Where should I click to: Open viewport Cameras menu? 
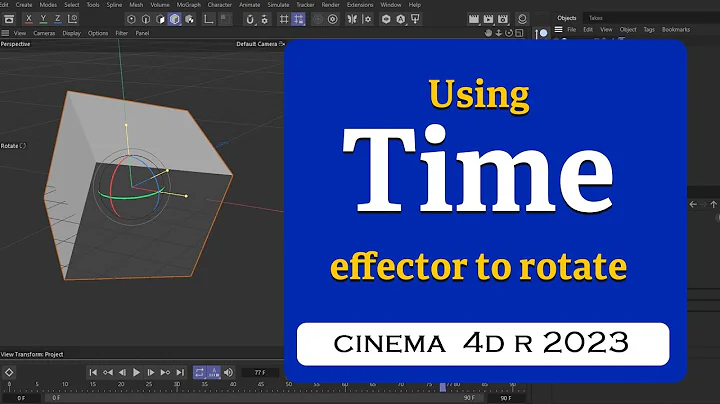(x=44, y=33)
